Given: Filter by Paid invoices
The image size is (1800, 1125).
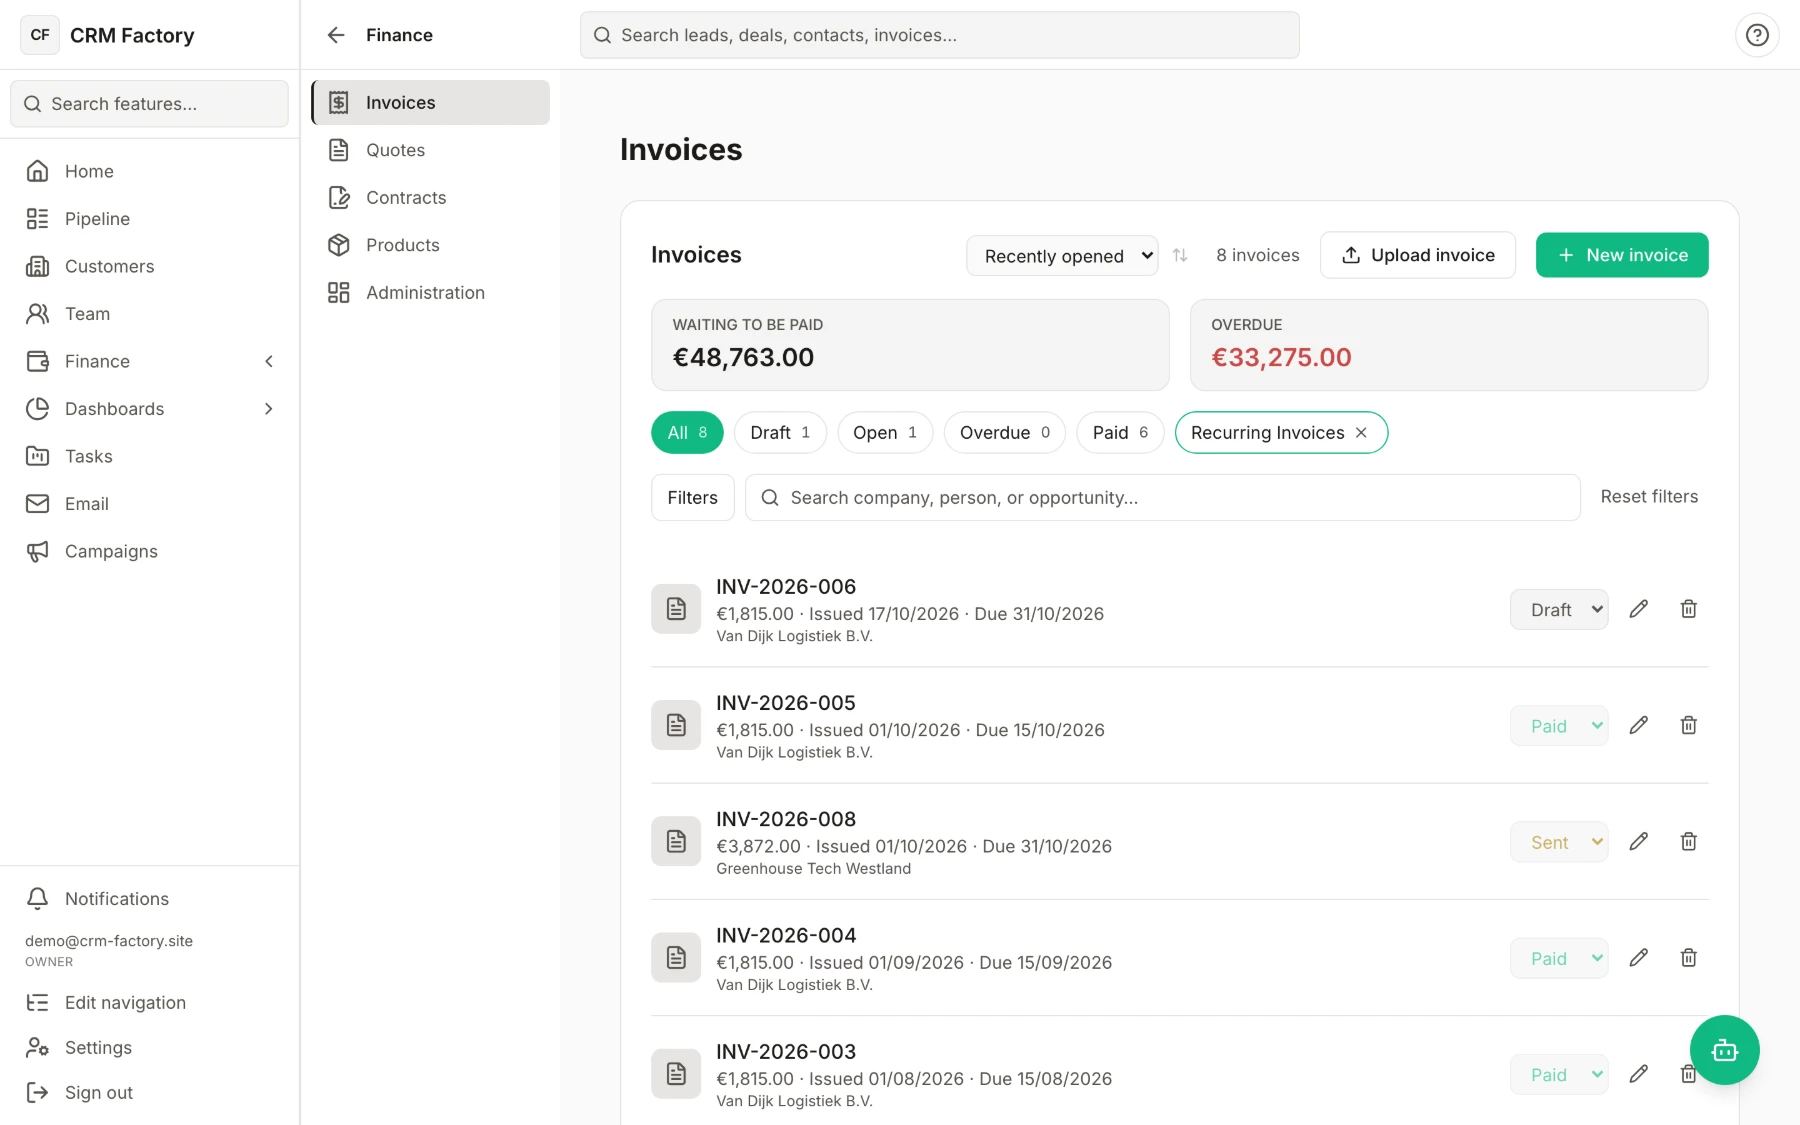Looking at the screenshot, I should [1120, 433].
